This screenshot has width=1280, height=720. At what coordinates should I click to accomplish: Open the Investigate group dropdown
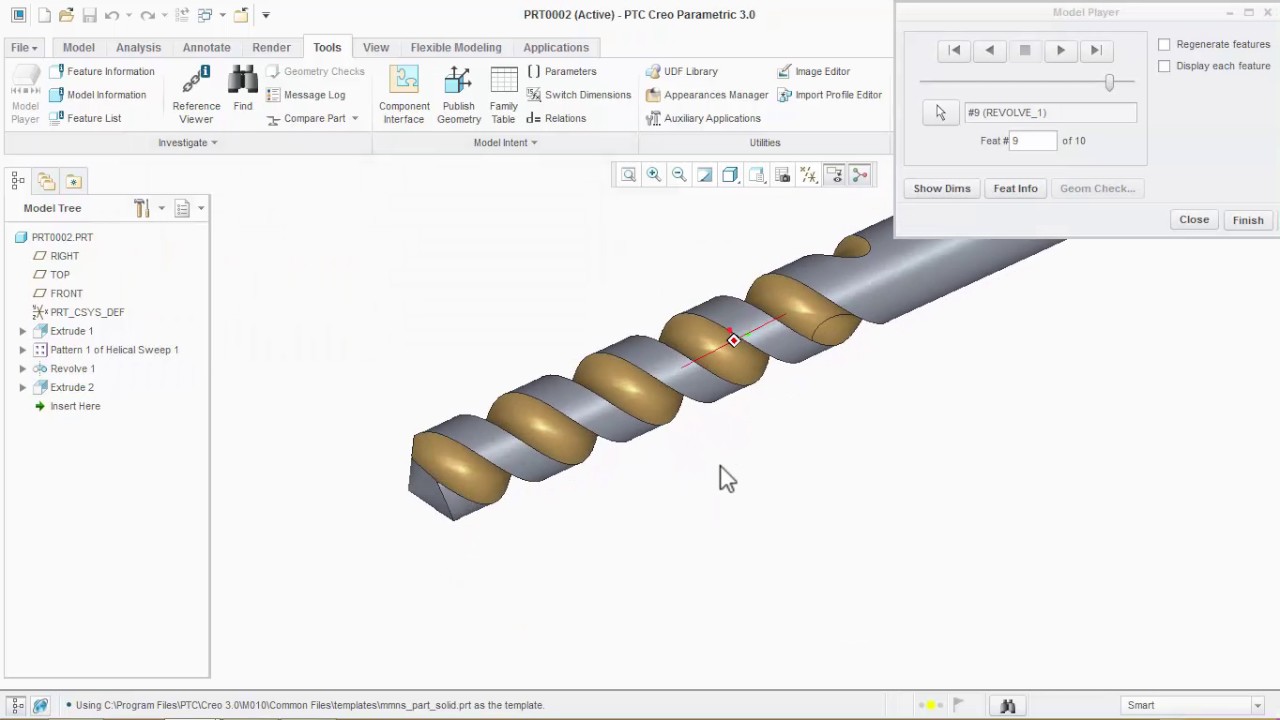[x=188, y=143]
